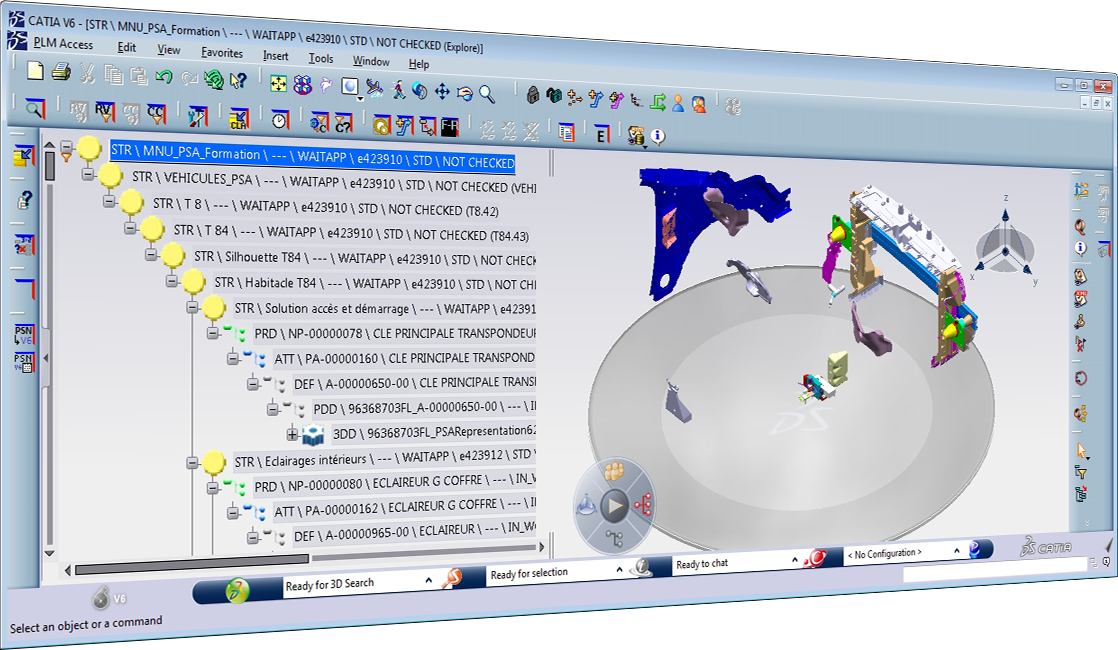The width and height of the screenshot is (1118, 650).
Task: Open the Favorites menu
Action: 222,53
